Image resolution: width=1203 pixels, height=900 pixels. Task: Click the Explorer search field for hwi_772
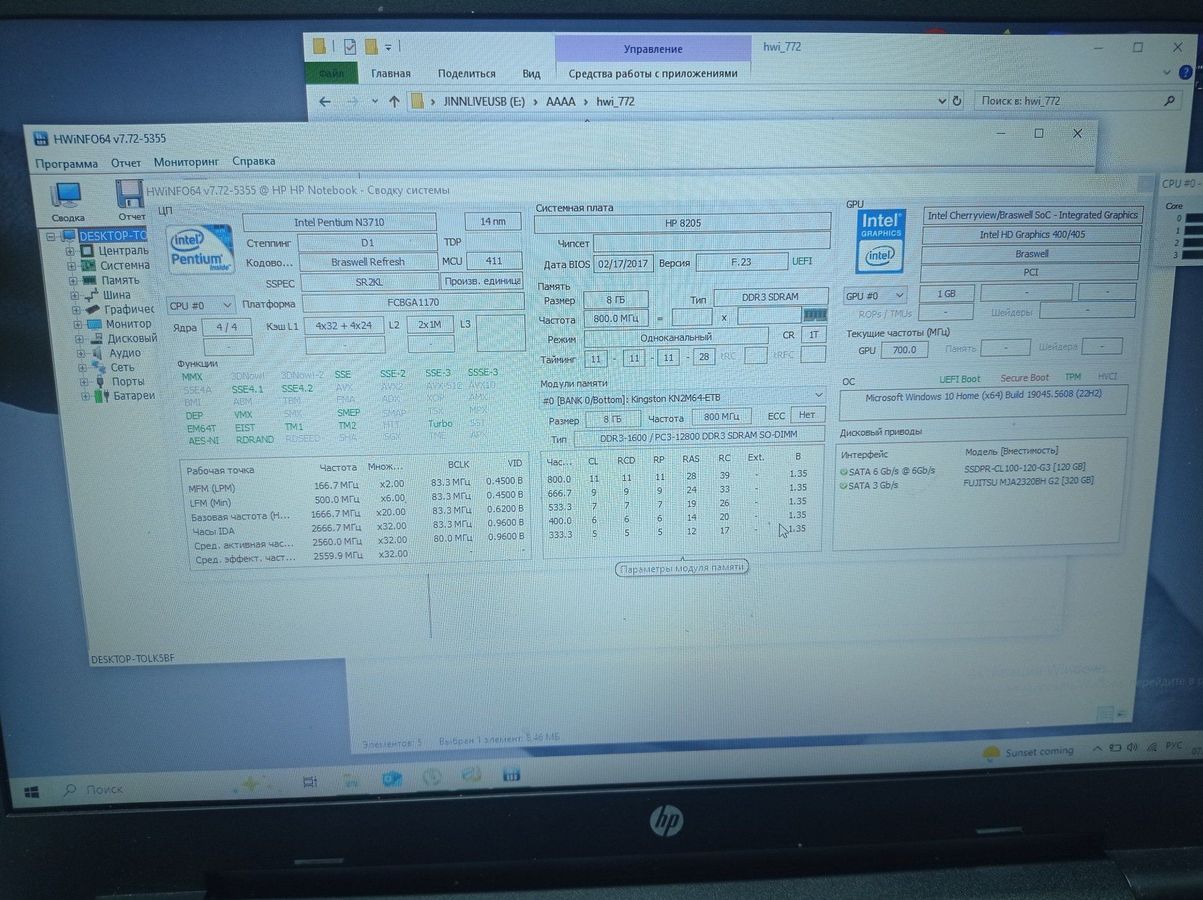(1070, 101)
